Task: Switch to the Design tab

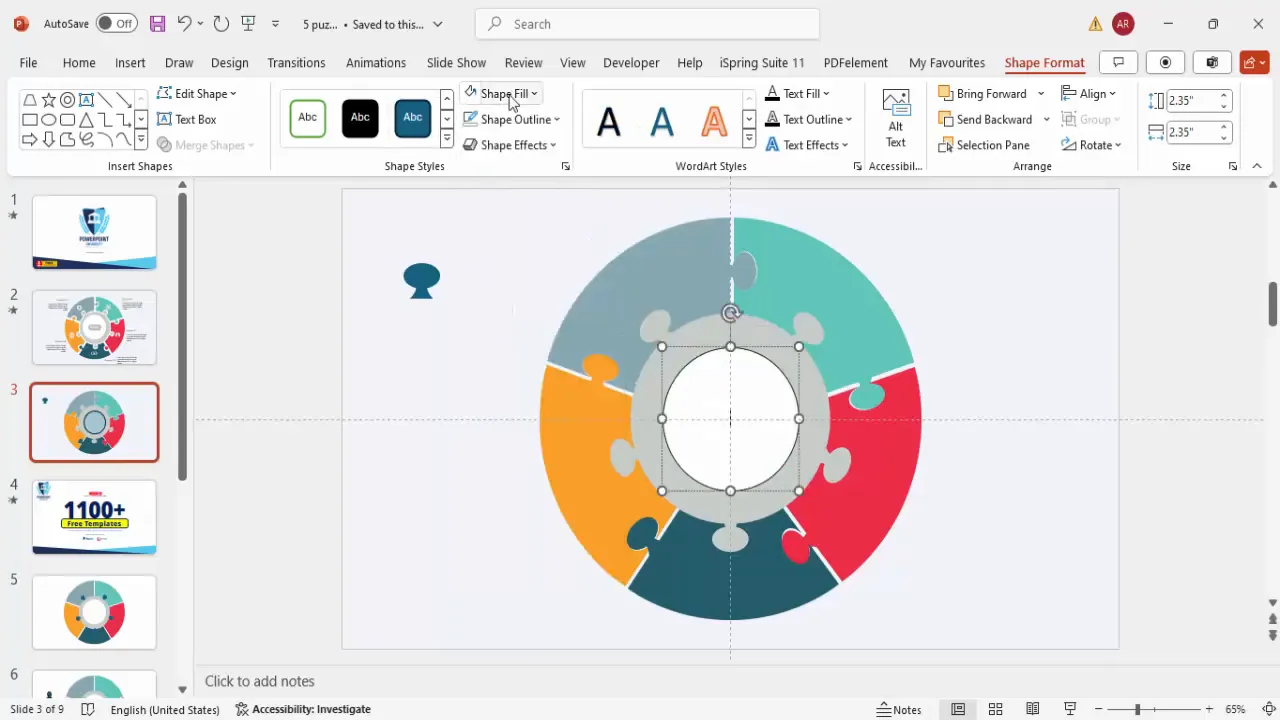Action: tap(229, 62)
